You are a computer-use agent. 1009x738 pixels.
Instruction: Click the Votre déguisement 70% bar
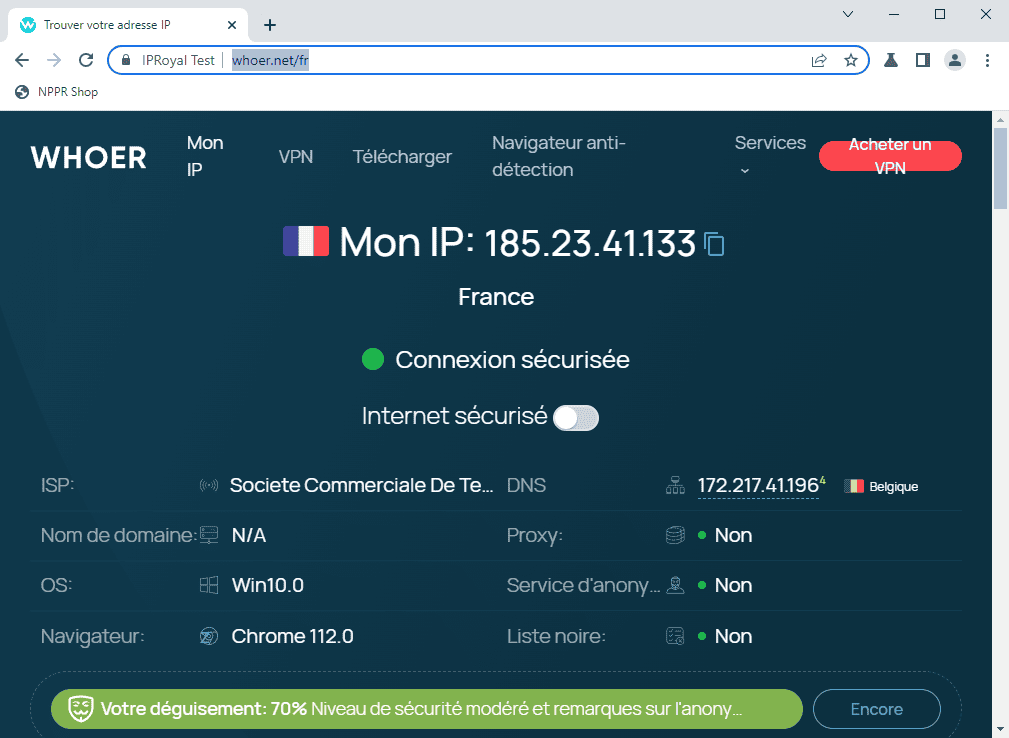(427, 709)
